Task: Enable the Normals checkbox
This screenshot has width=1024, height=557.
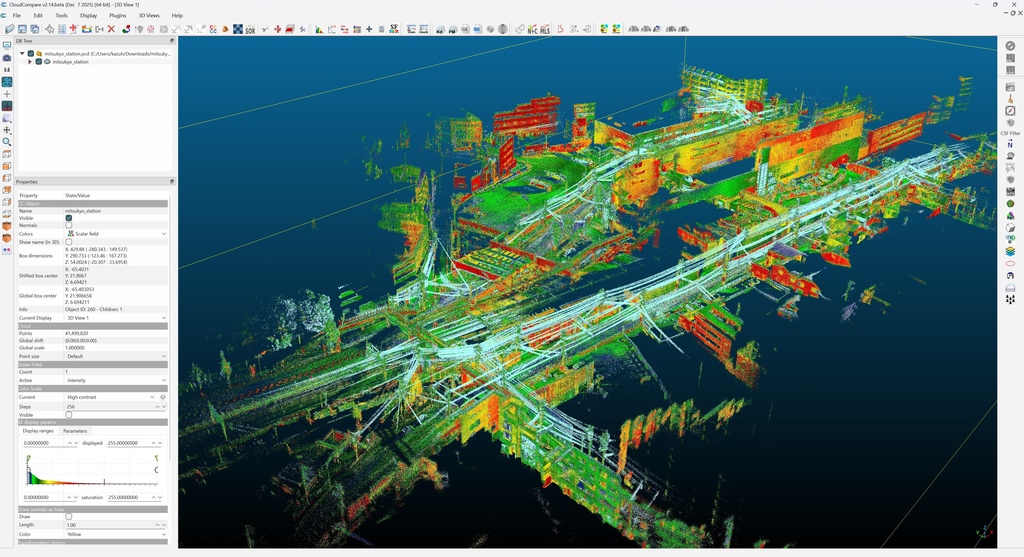Action: (x=69, y=225)
